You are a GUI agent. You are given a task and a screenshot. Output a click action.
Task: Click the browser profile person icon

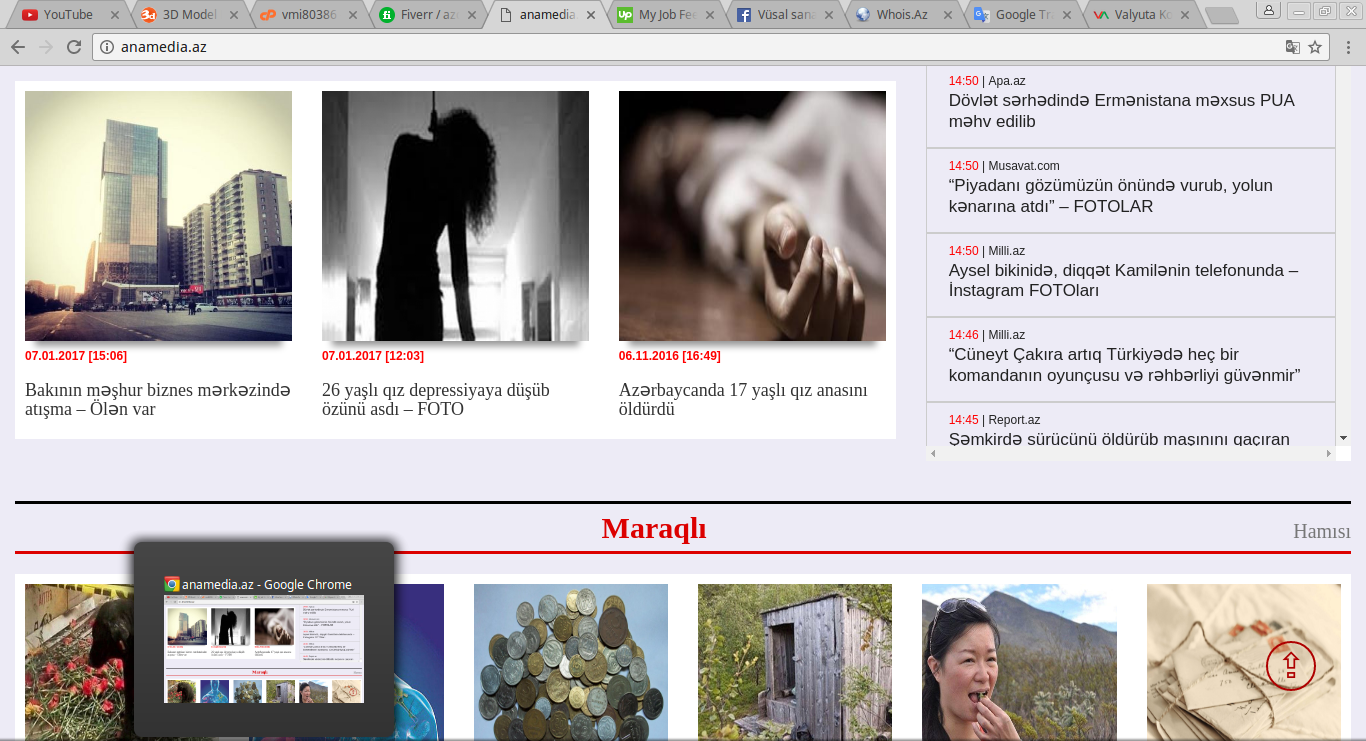click(1266, 12)
